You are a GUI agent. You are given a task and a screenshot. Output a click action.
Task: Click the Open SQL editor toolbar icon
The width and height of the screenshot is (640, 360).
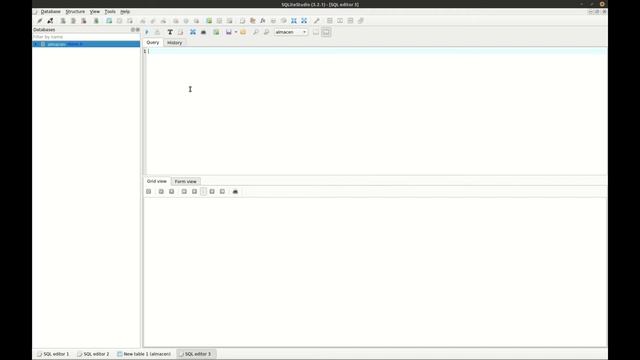click(242, 21)
